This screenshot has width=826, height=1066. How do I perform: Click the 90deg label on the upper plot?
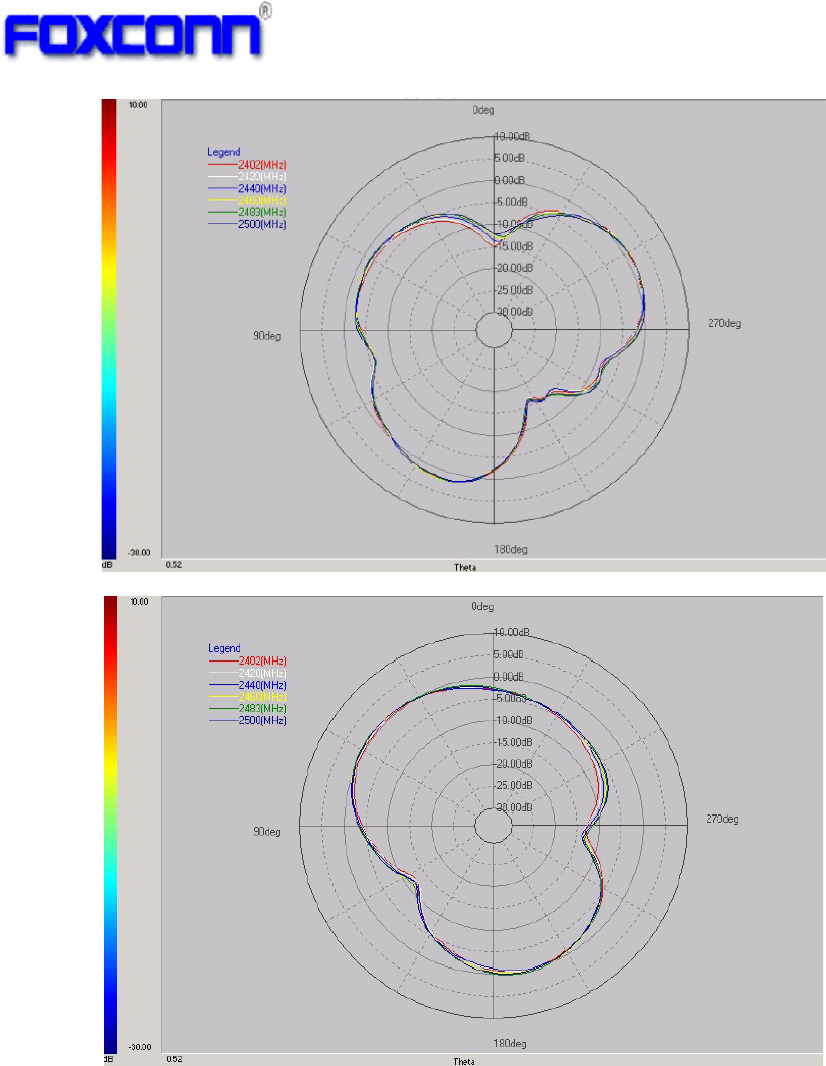(266, 336)
